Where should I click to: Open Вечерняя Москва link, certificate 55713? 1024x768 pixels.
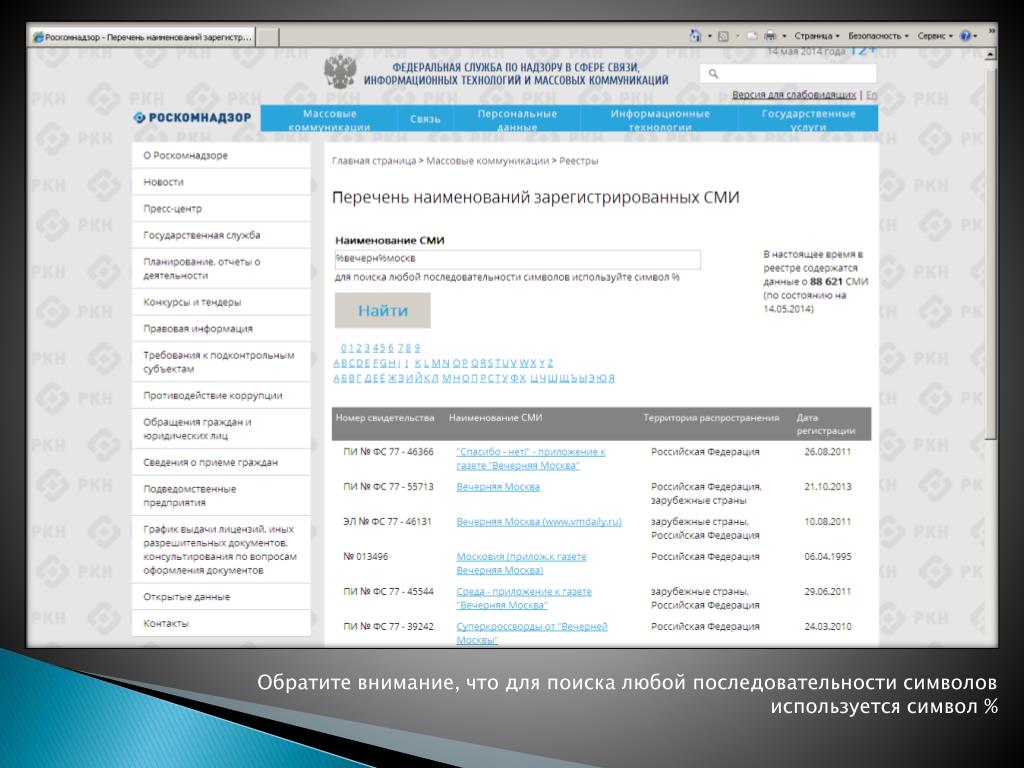pos(498,487)
